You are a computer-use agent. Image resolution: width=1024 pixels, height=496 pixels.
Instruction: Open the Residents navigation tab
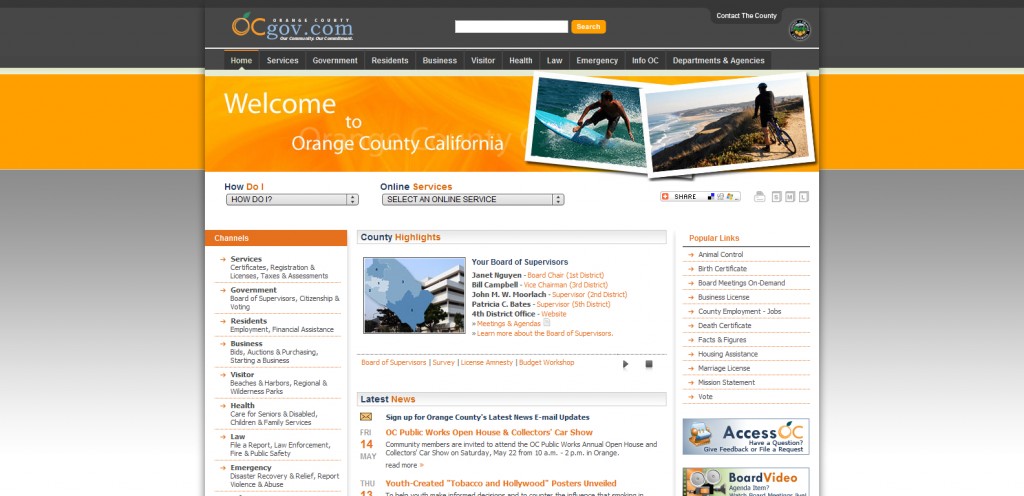pyautogui.click(x=390, y=61)
